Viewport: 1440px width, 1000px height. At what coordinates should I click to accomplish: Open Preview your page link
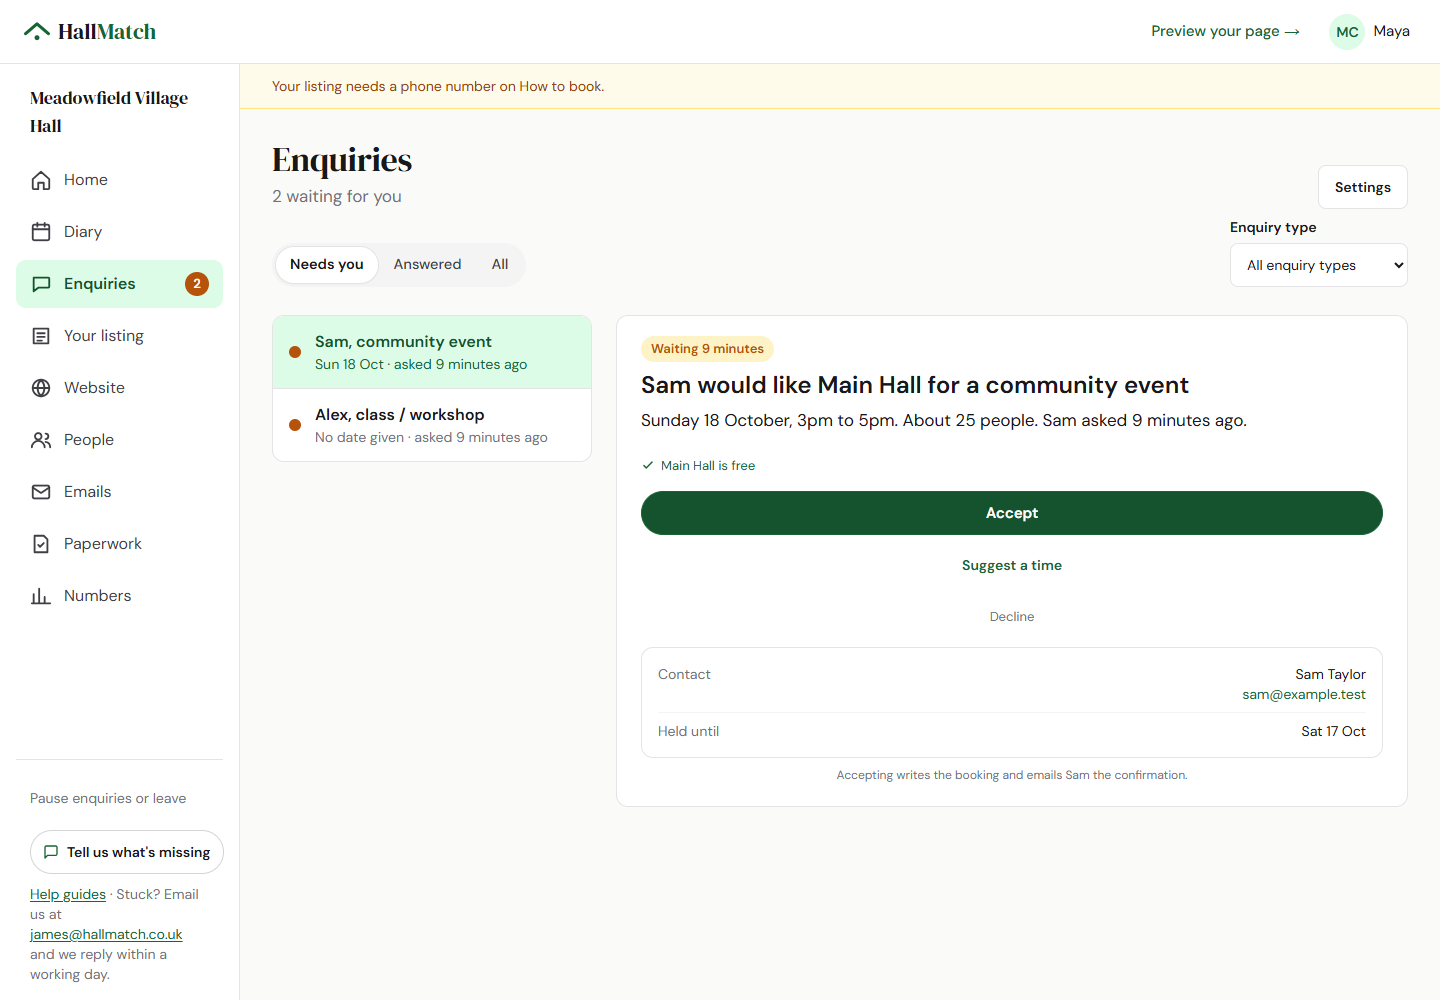[x=1225, y=31]
